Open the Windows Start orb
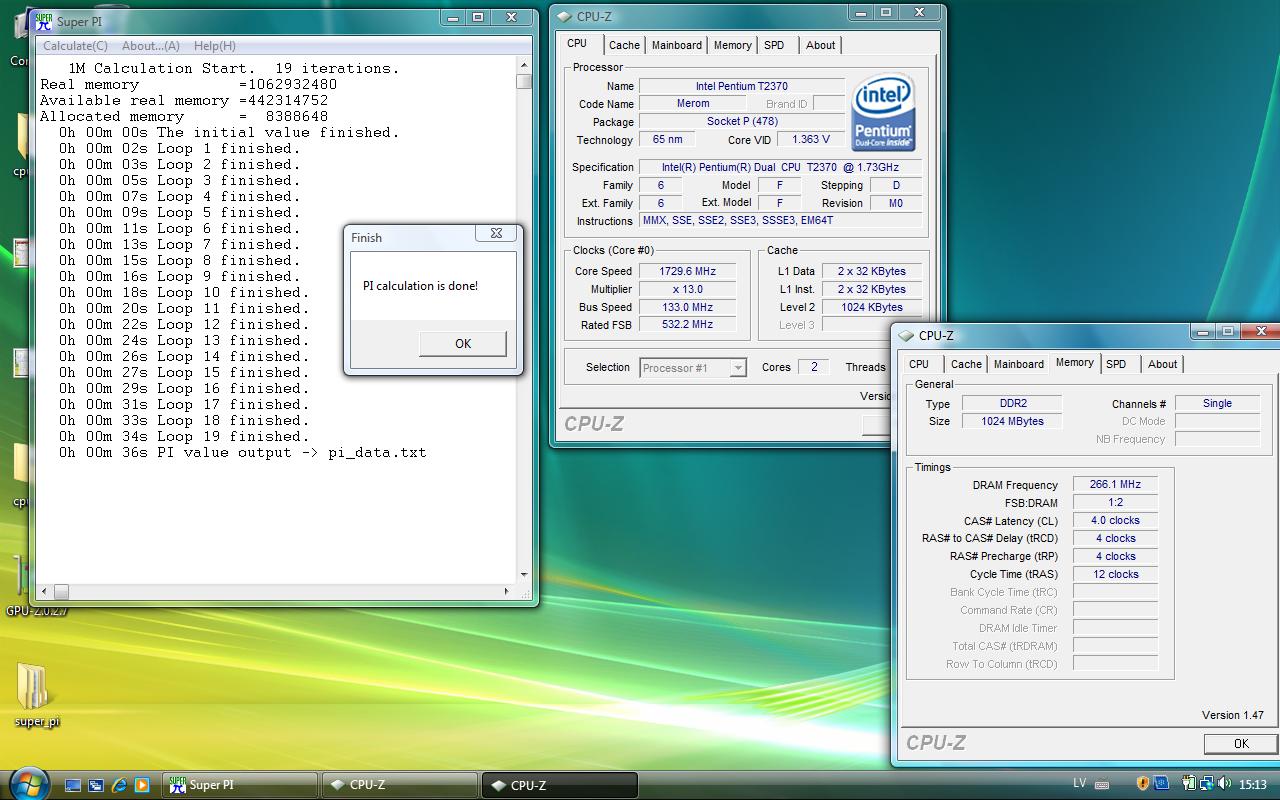 pos(27,782)
